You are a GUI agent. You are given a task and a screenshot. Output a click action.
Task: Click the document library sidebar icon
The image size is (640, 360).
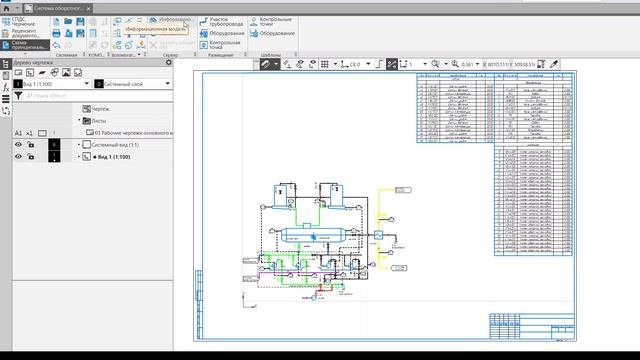point(6,76)
